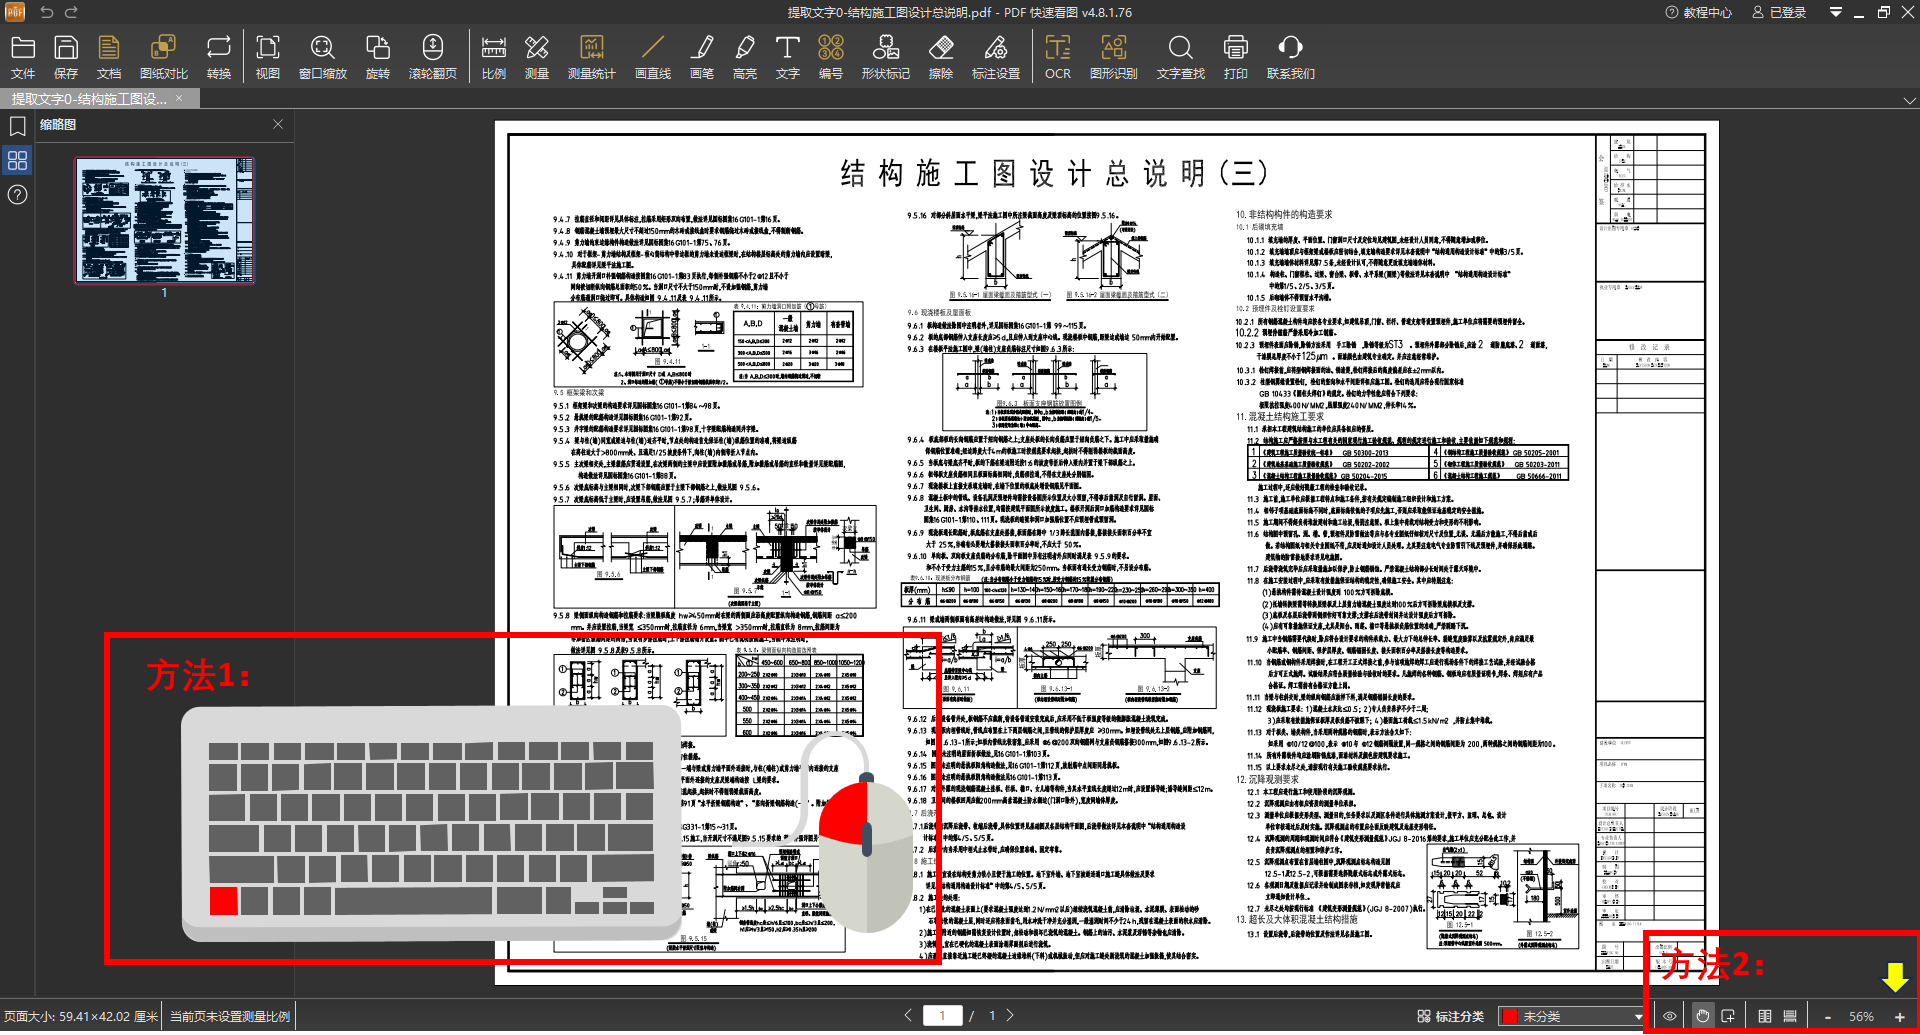Viewport: 1920px width, 1035px height.
Task: Open the 文件 file menu
Action: point(23,57)
